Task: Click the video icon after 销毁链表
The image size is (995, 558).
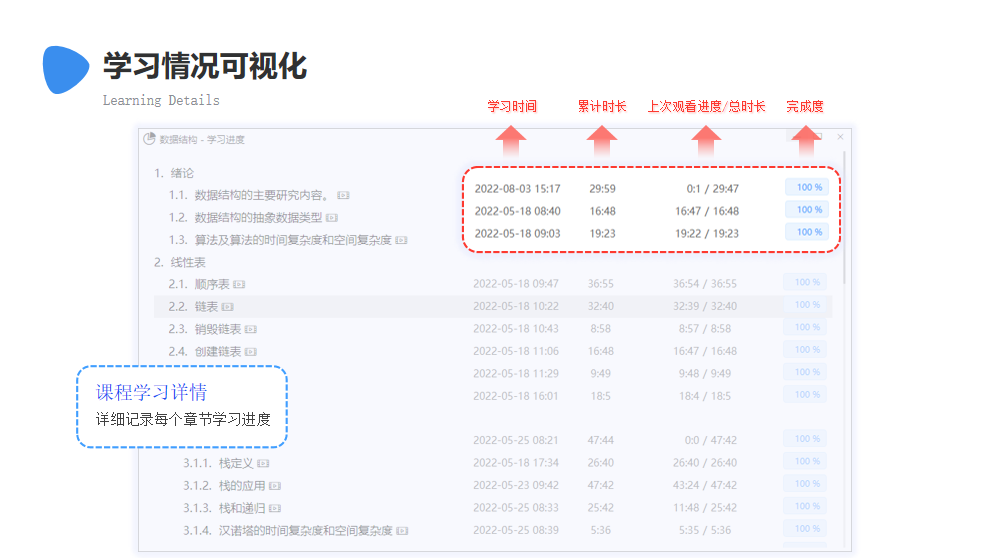Action: 251,329
